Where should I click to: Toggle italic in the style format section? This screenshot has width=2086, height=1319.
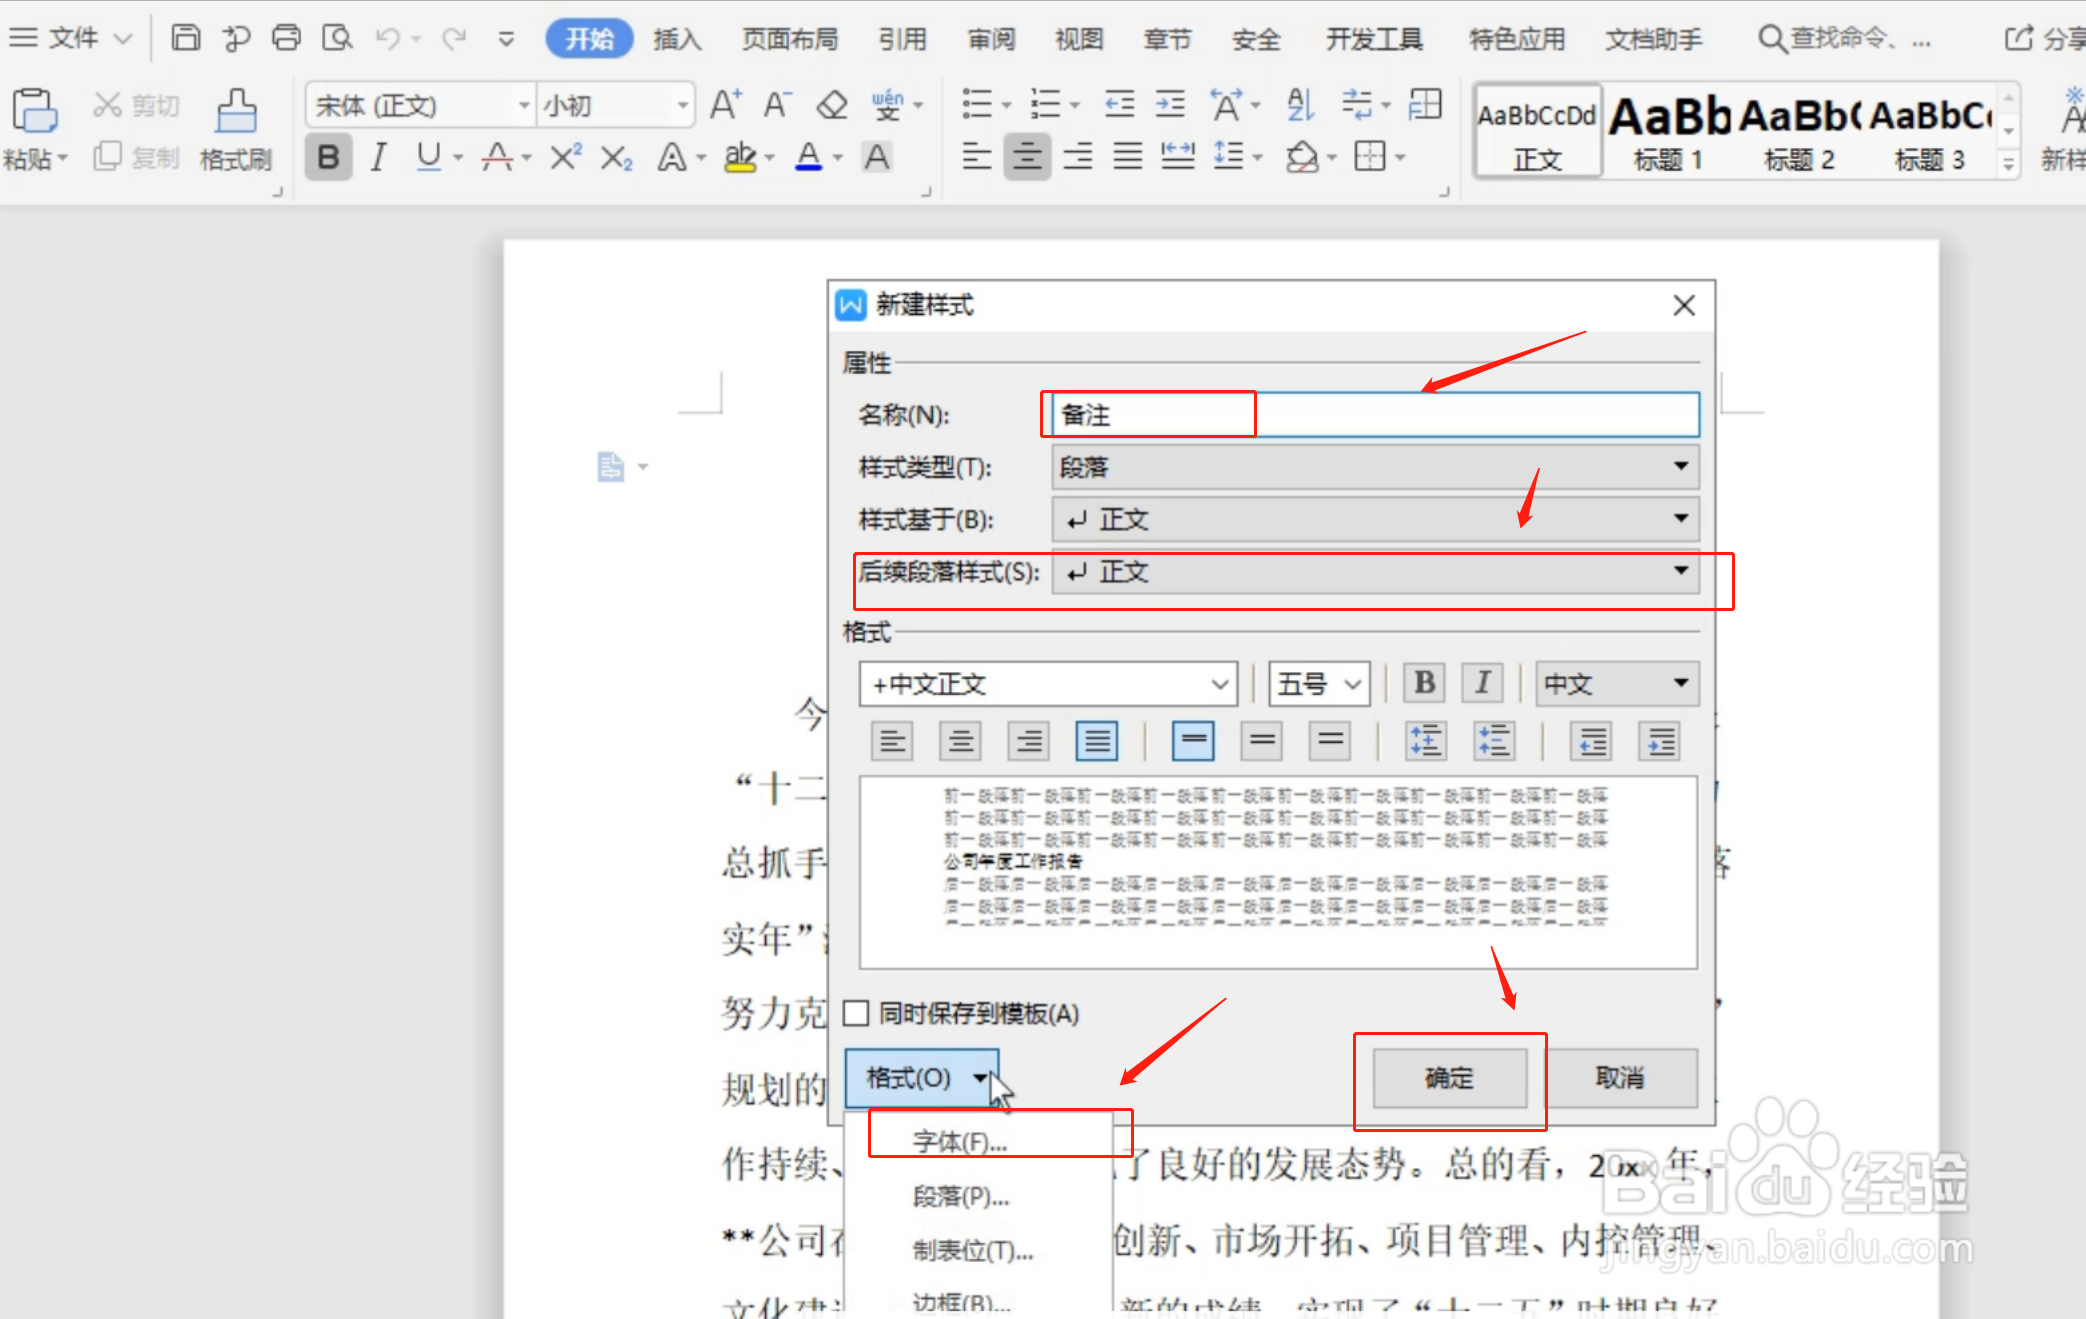click(1482, 683)
